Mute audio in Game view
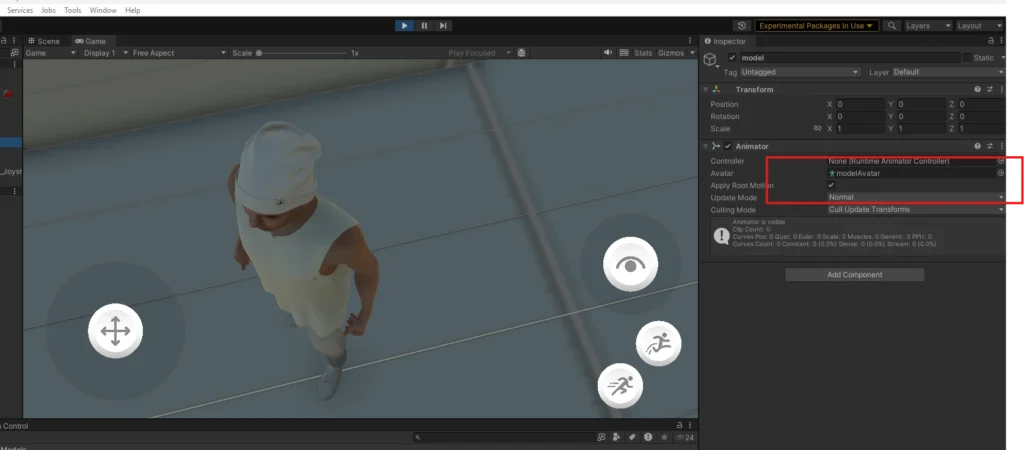 609,53
